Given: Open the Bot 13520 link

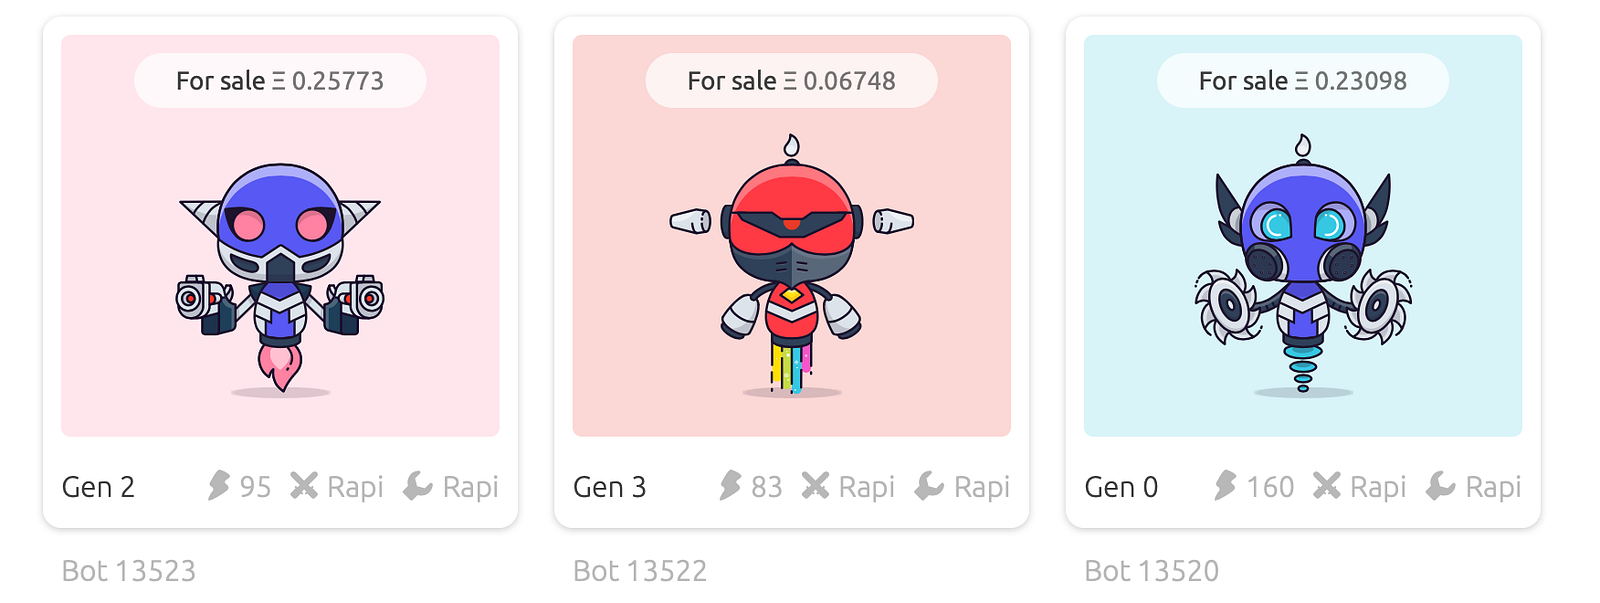Looking at the screenshot, I should 1151,571.
